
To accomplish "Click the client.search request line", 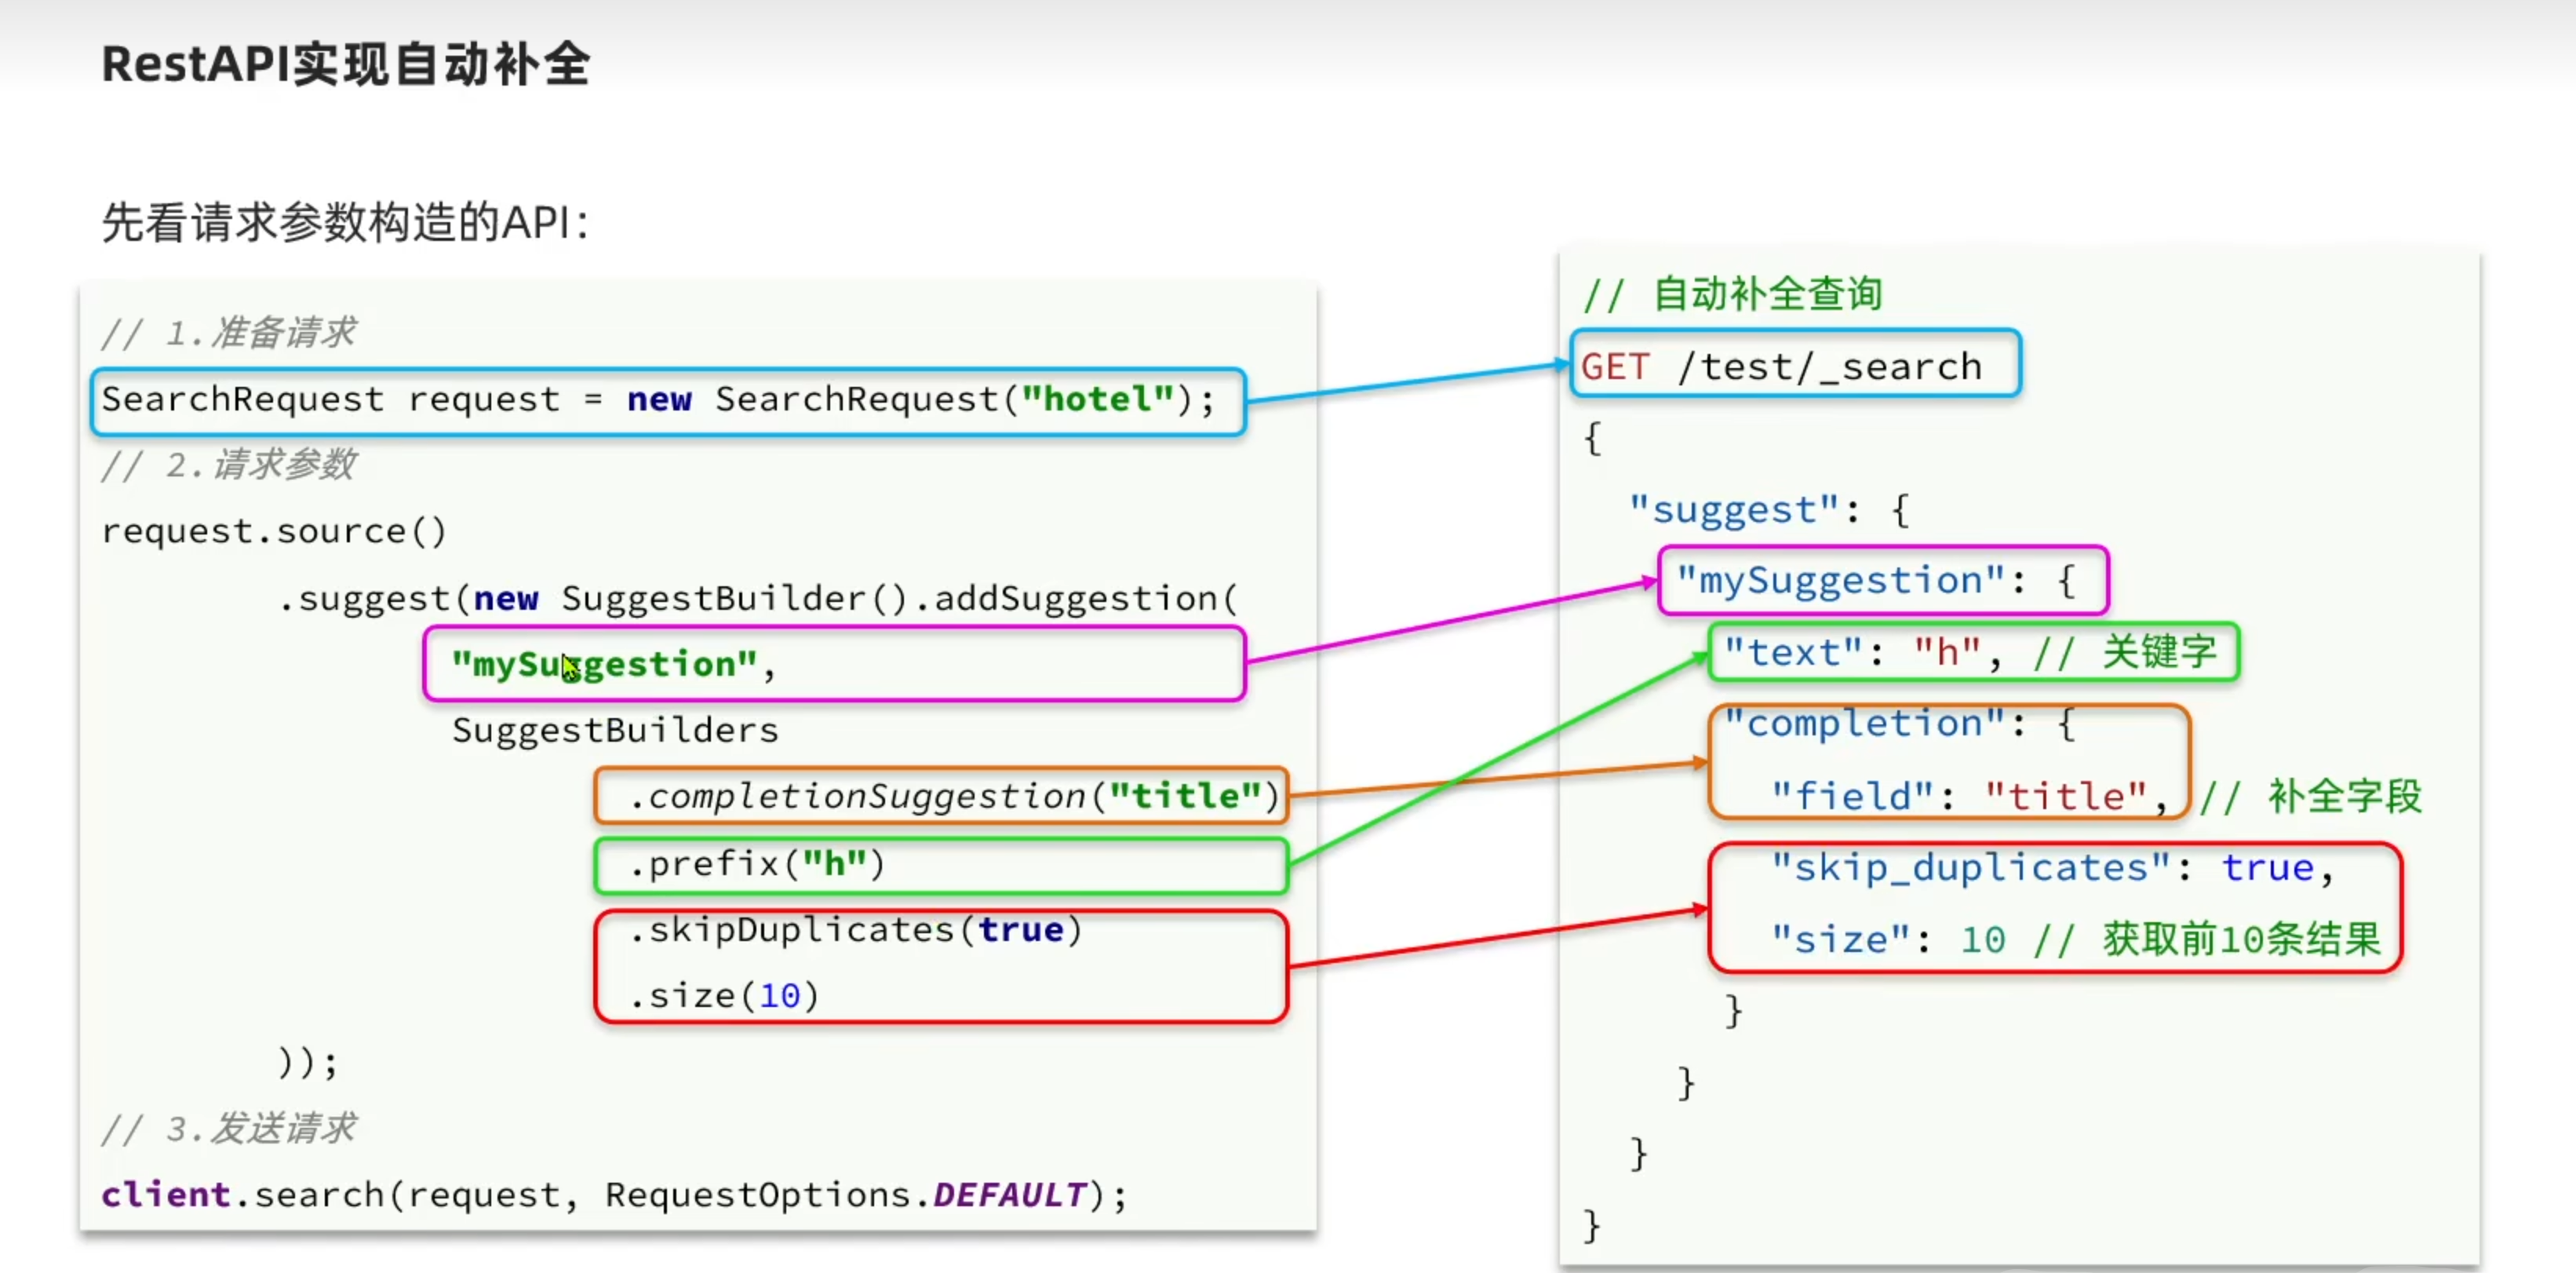I will pos(614,1195).
